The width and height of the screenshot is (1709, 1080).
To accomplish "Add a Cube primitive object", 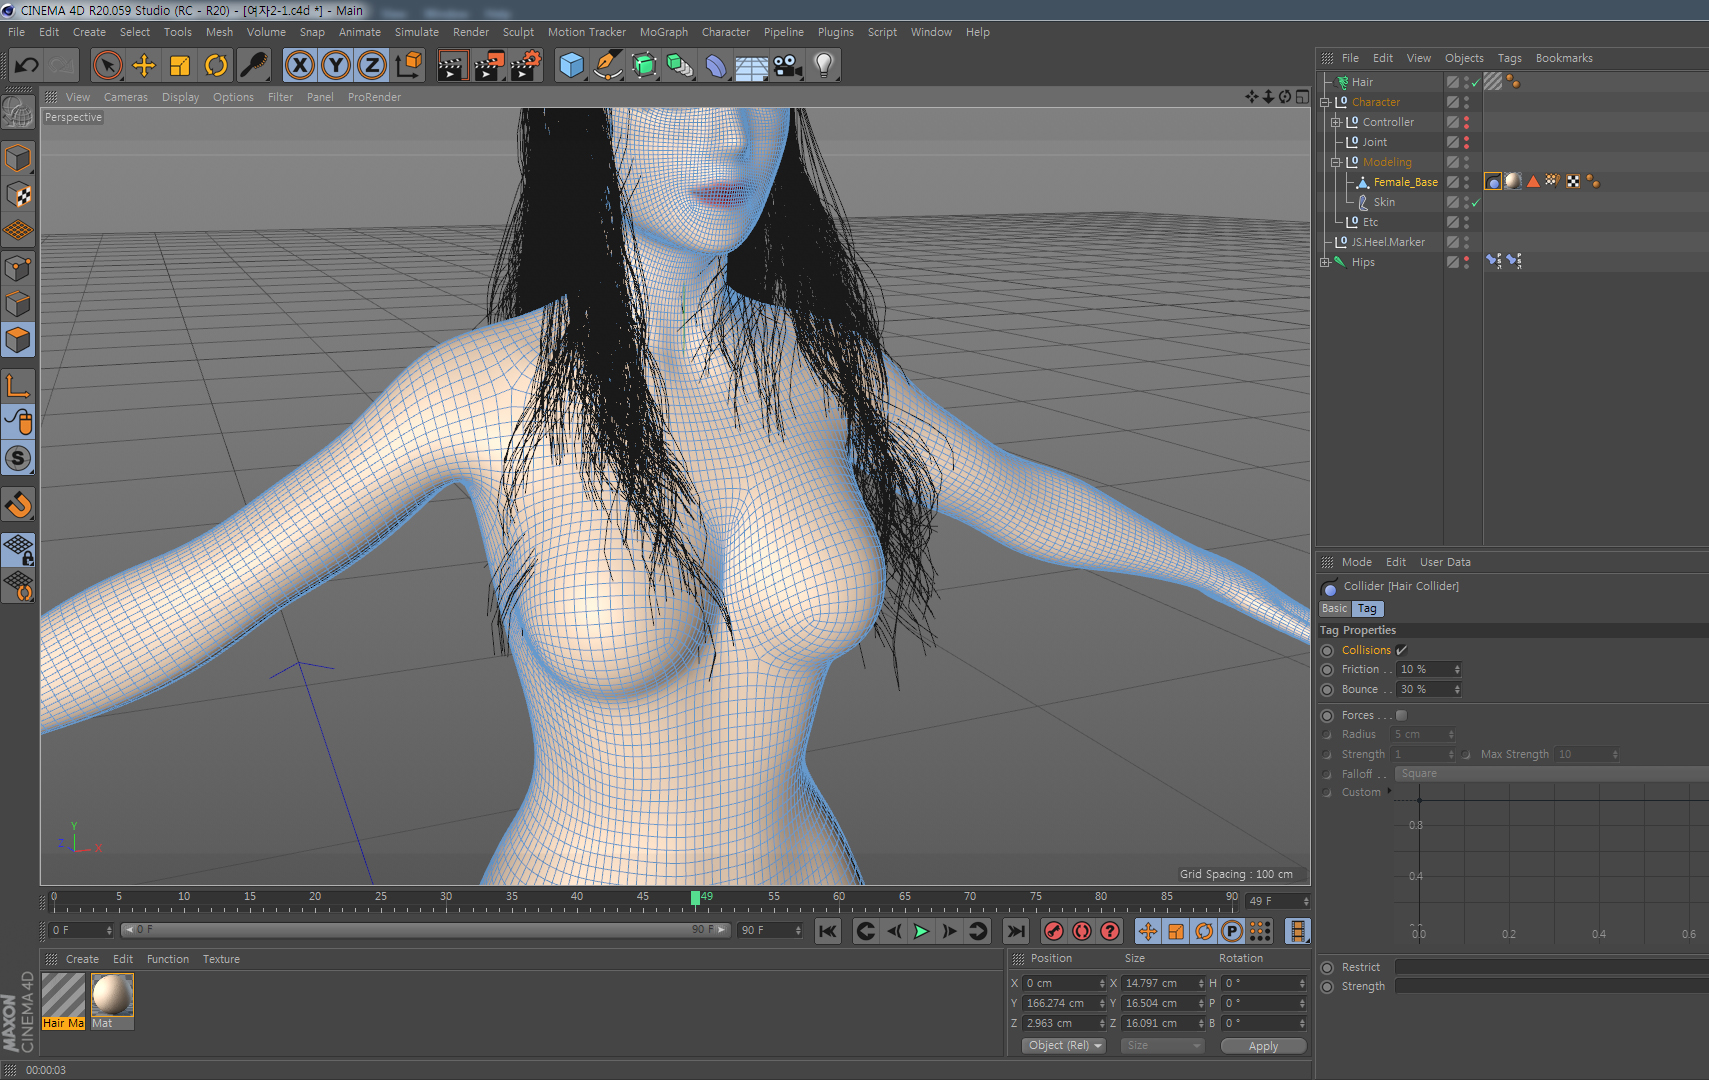I will pyautogui.click(x=571, y=66).
